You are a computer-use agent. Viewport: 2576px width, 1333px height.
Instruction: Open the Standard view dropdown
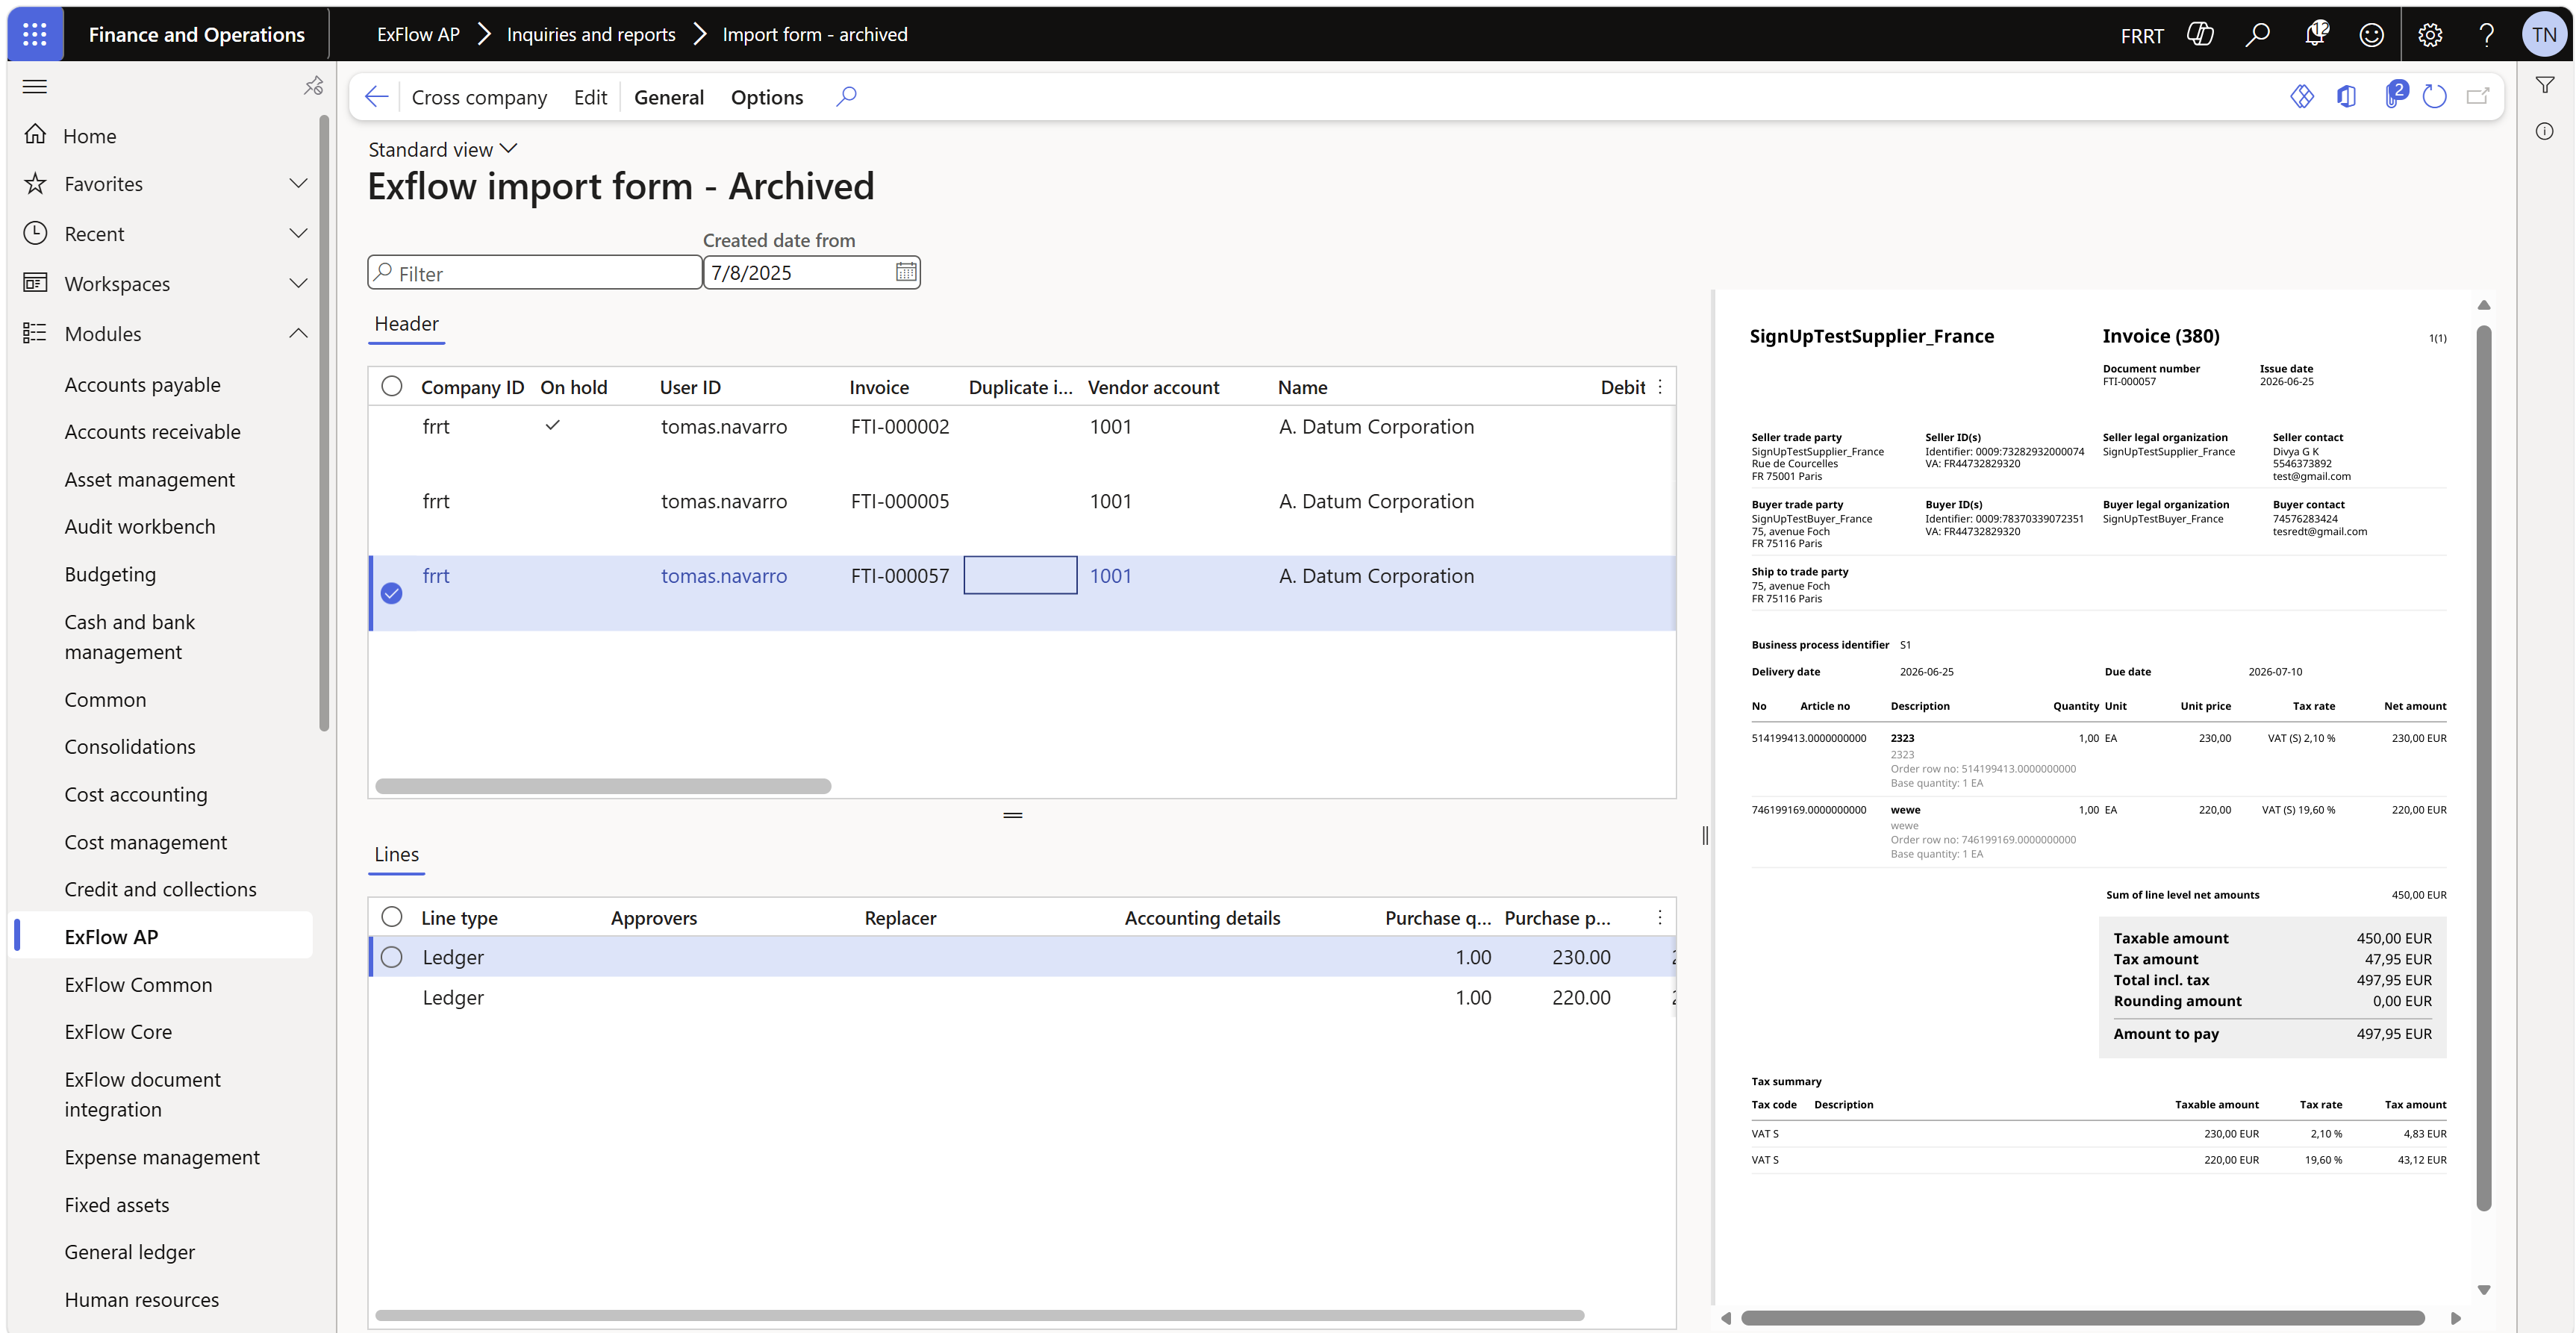coord(443,149)
